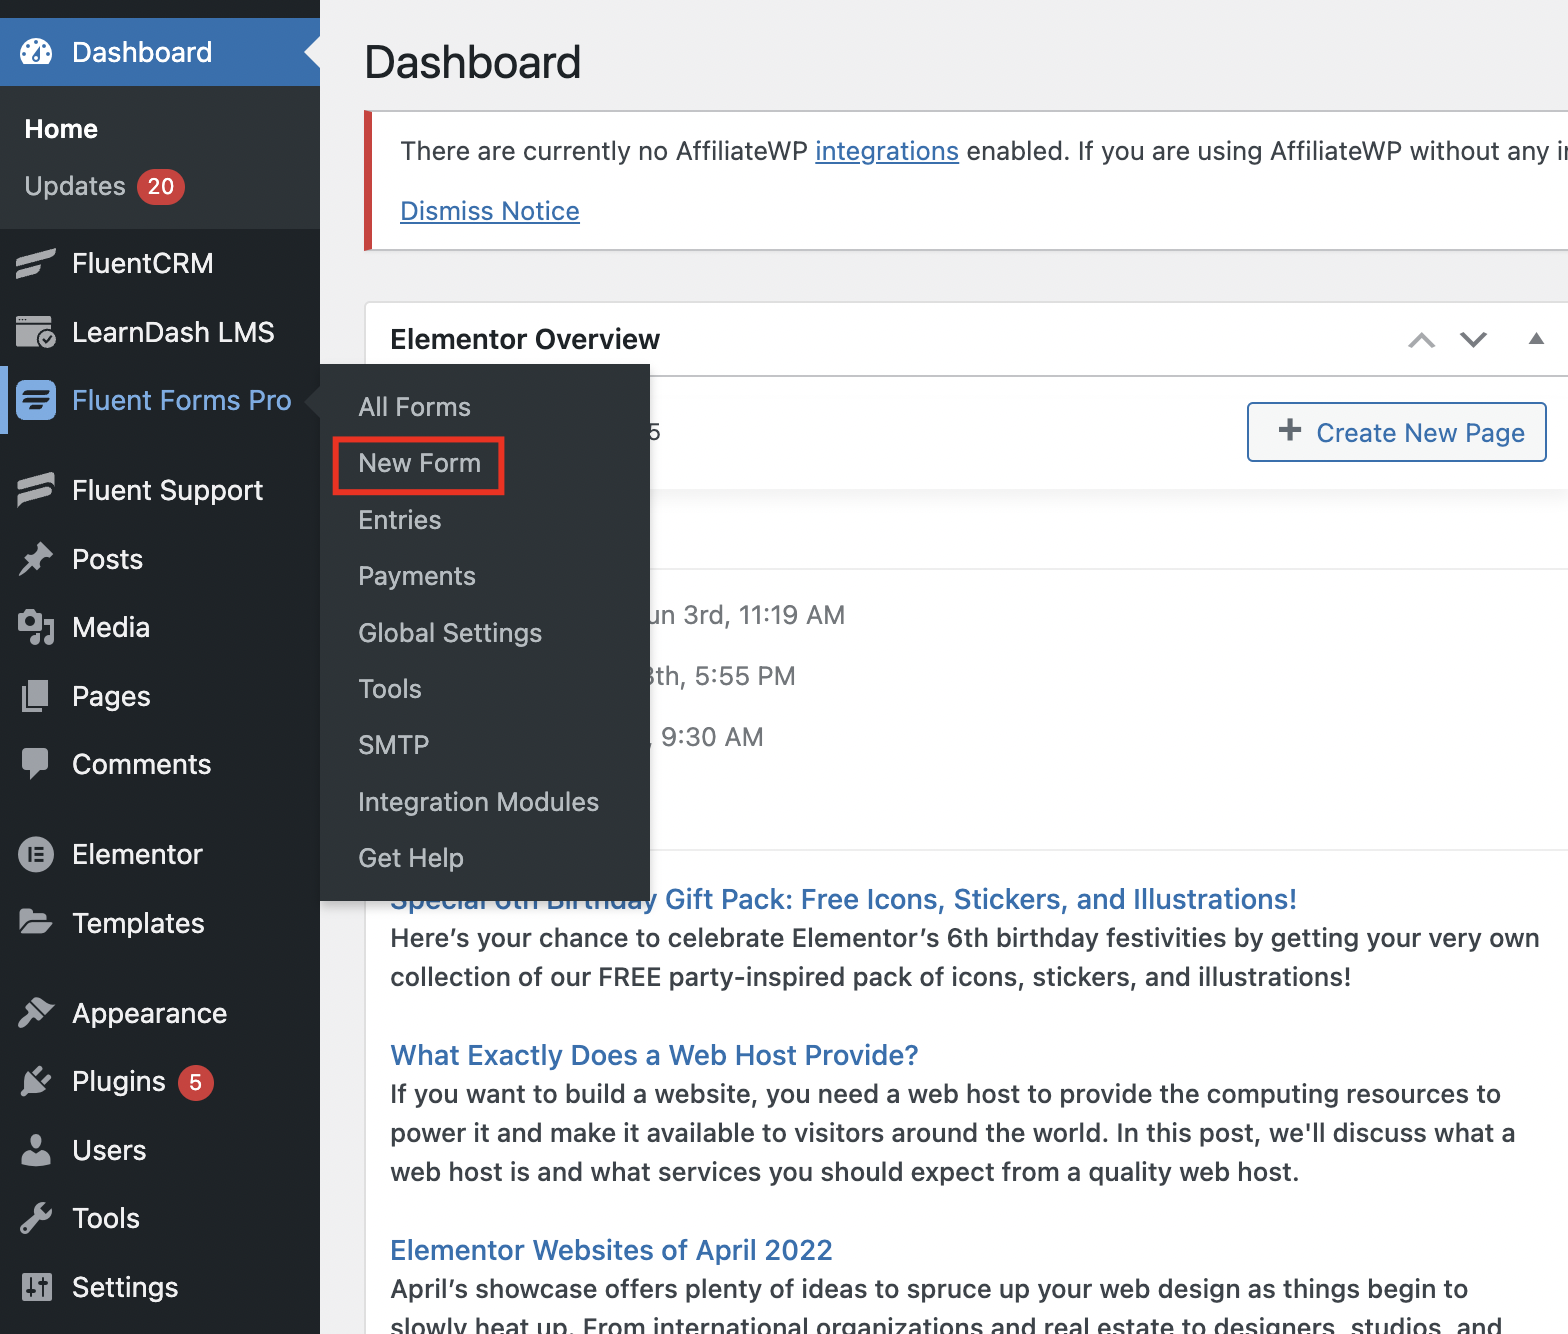Open Settings menu label
This screenshot has height=1334, width=1568.
click(x=125, y=1287)
